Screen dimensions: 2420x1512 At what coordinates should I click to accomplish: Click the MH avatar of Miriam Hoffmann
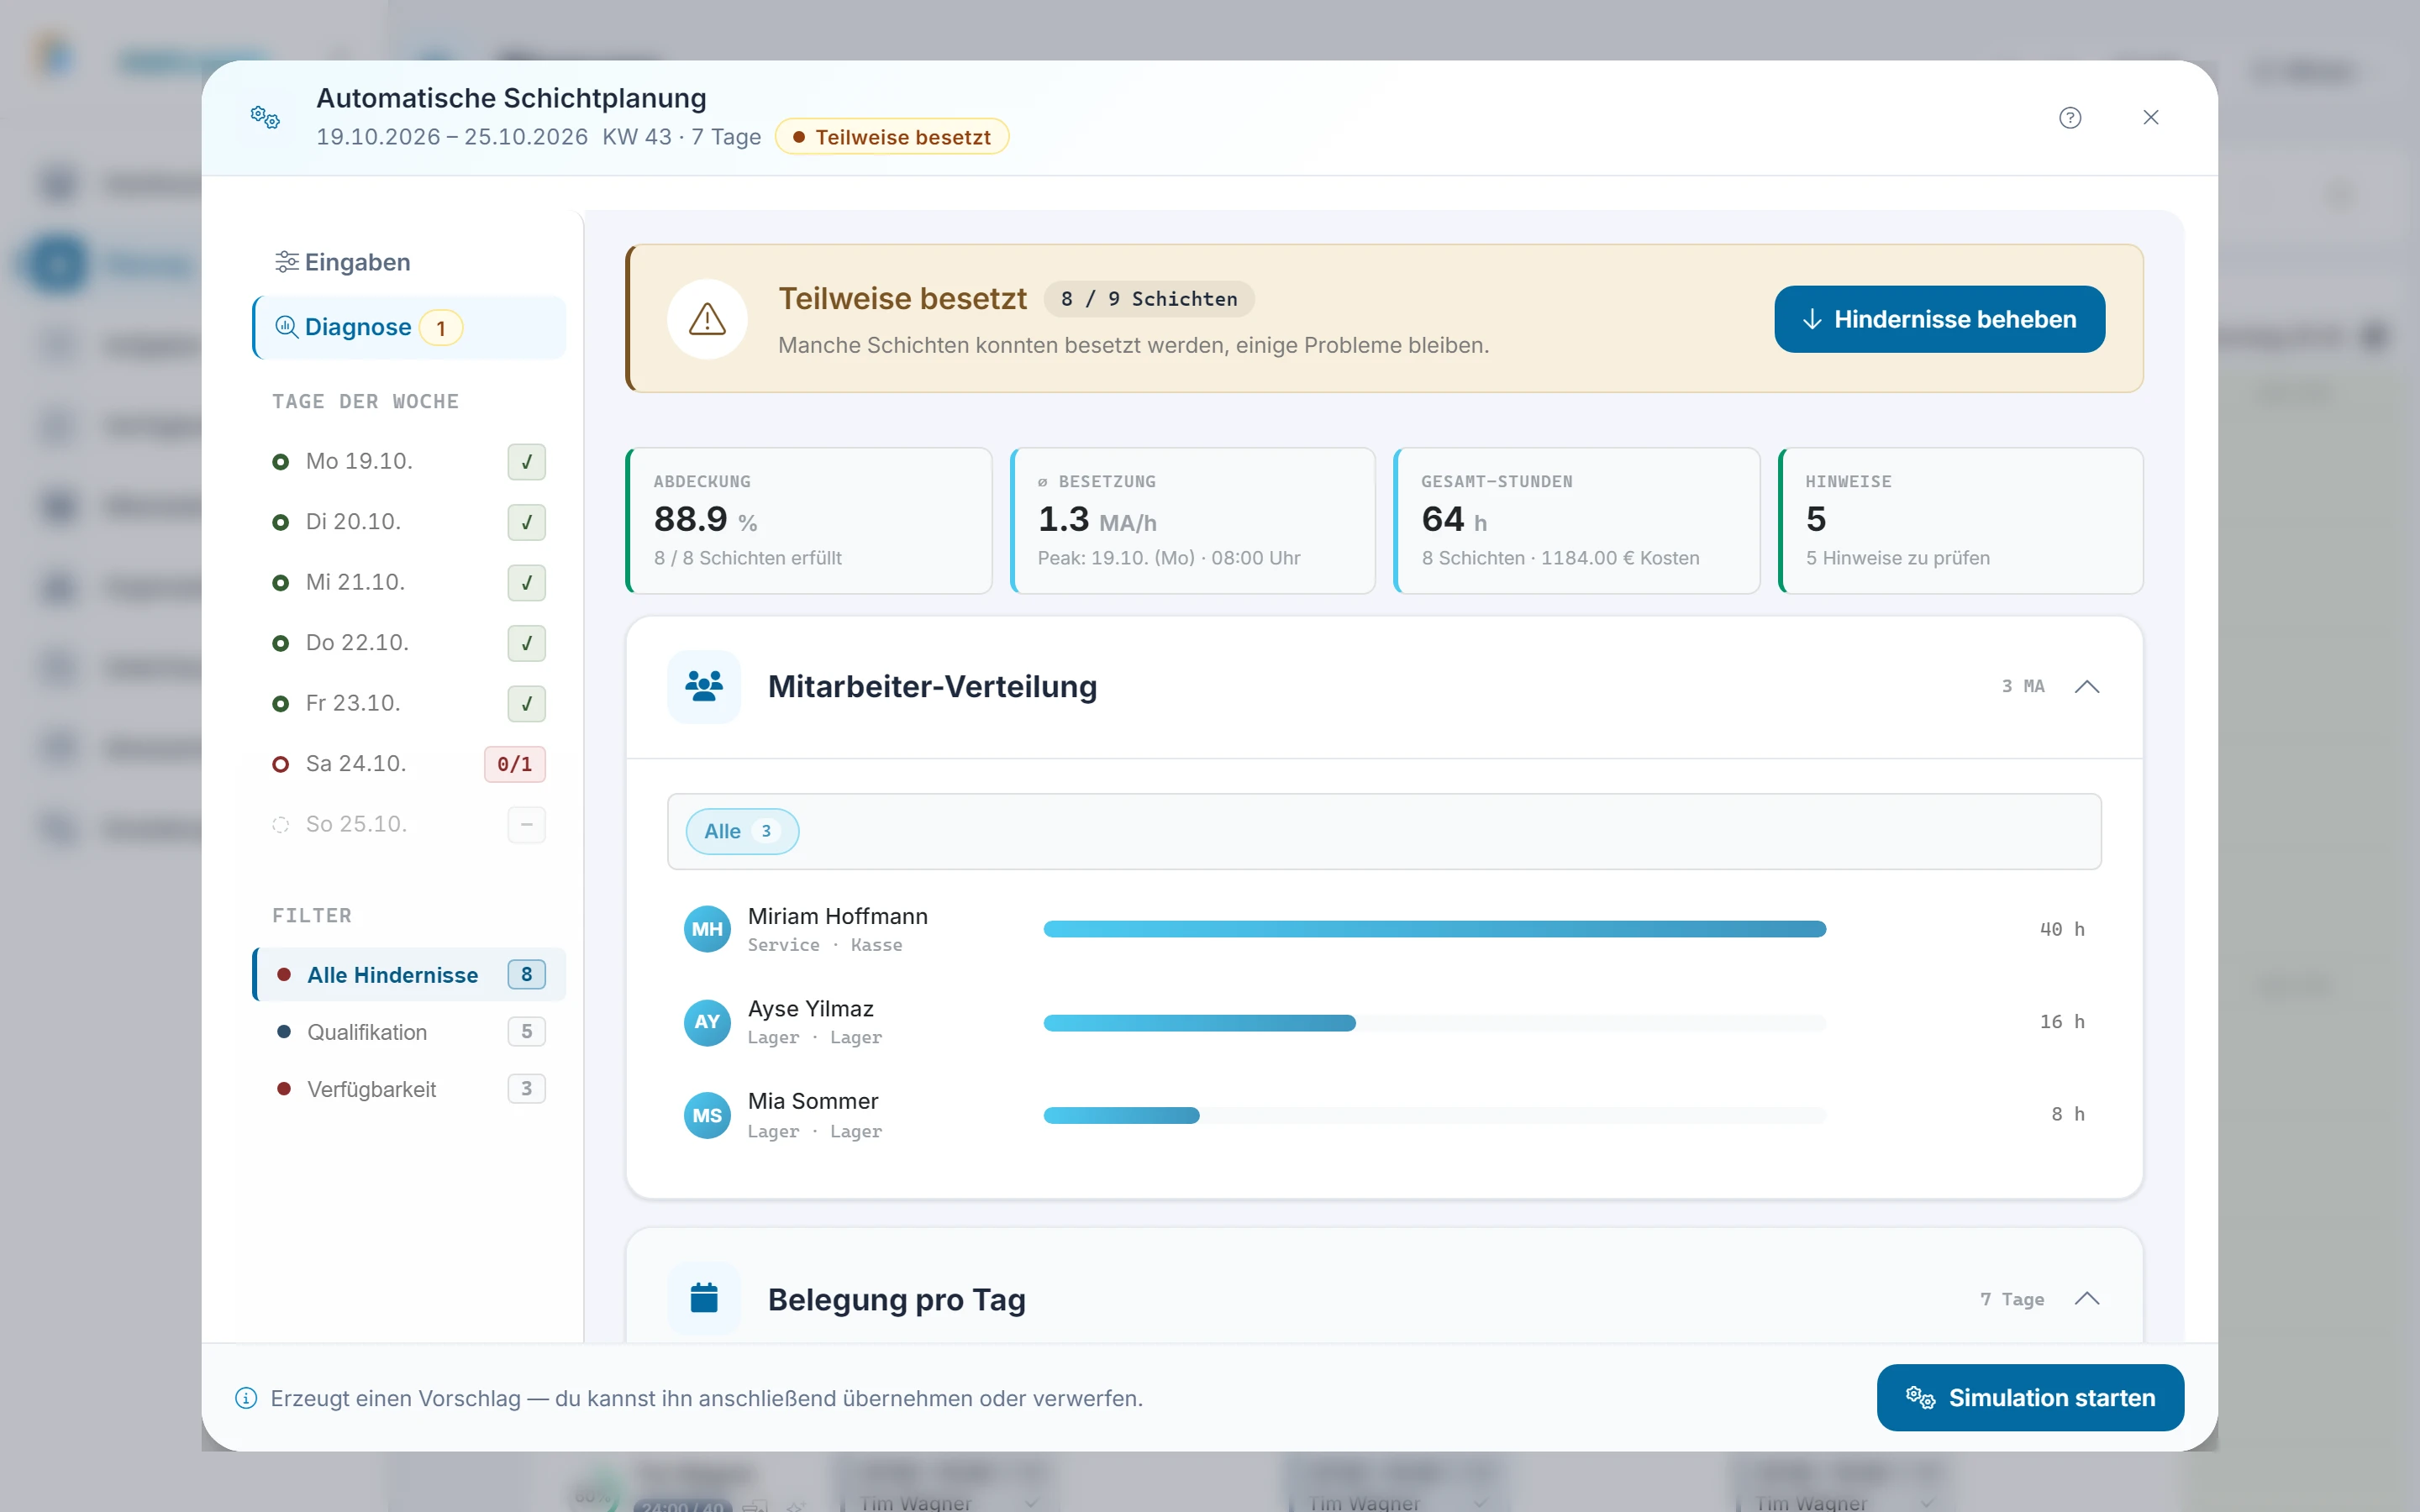click(707, 929)
